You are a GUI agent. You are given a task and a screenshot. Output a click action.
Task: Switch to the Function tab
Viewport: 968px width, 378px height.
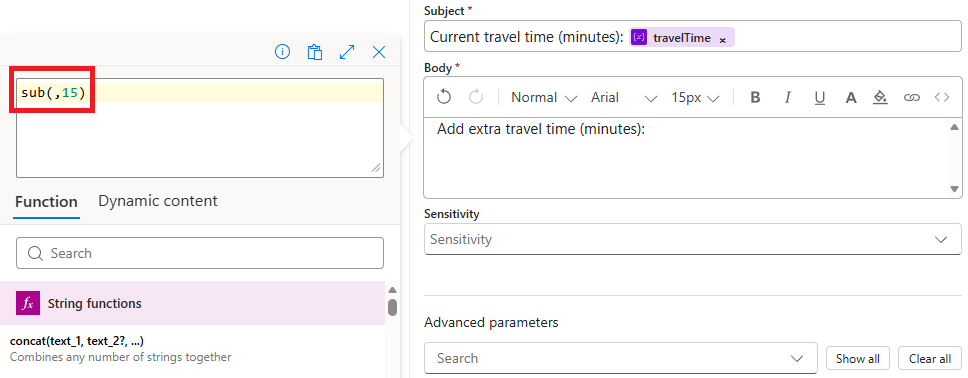46,201
